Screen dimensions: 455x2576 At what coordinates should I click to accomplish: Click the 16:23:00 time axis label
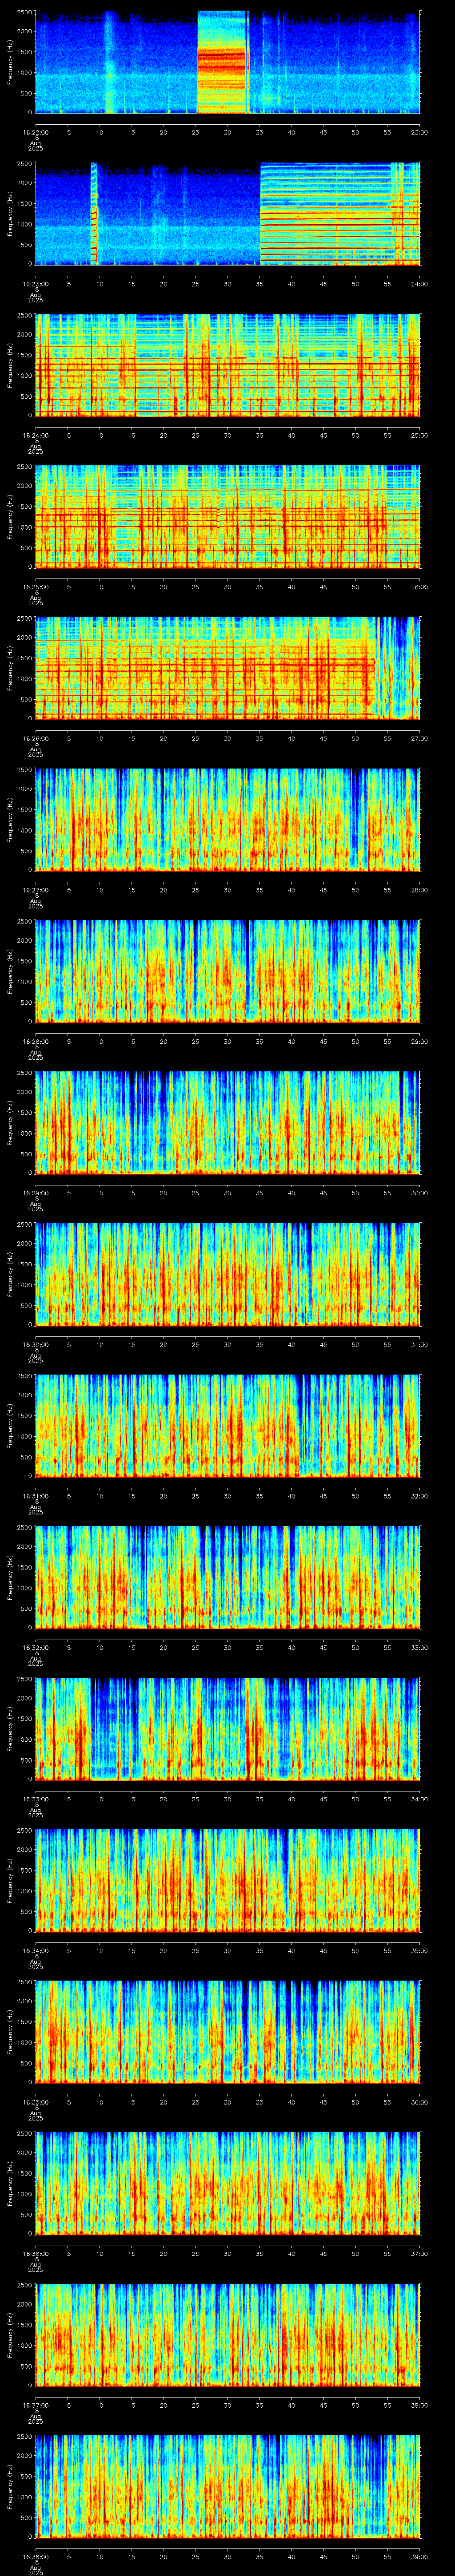35,284
